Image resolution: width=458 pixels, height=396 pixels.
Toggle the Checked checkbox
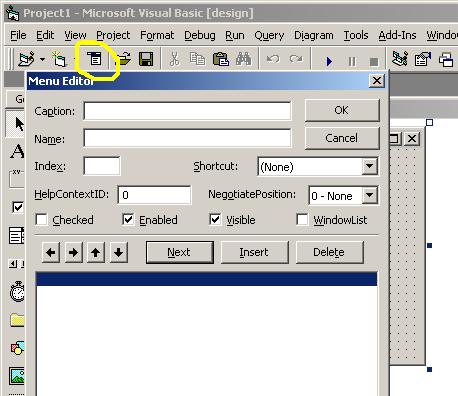41,220
